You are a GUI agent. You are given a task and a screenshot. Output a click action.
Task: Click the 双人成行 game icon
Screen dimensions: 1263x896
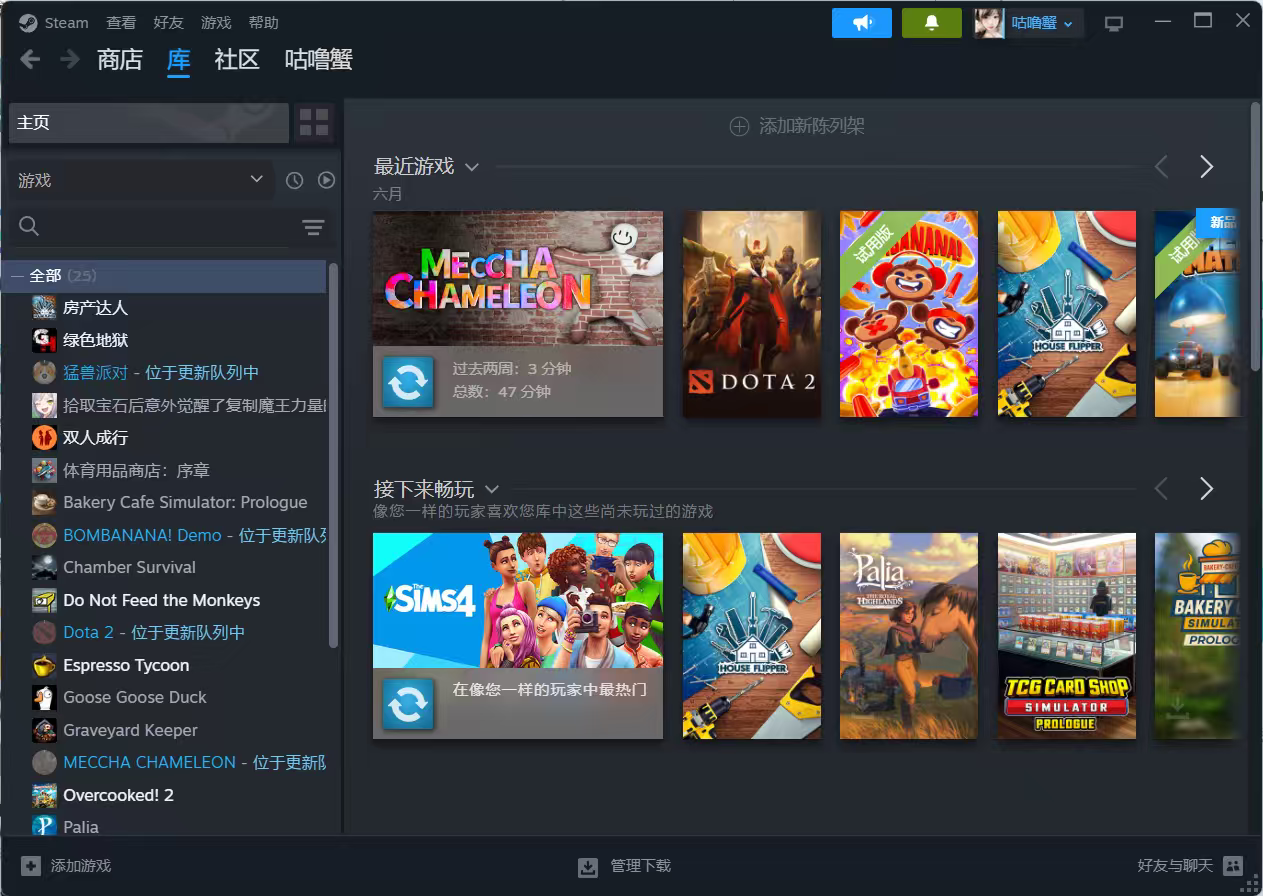click(x=44, y=438)
